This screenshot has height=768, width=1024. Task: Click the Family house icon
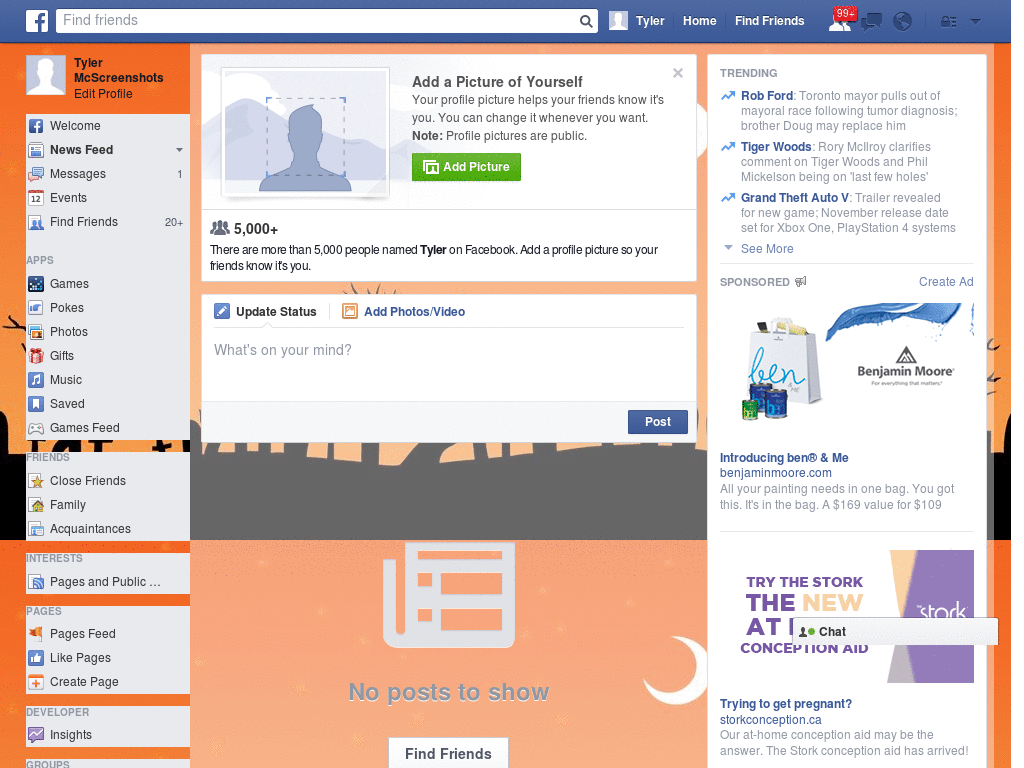36,505
